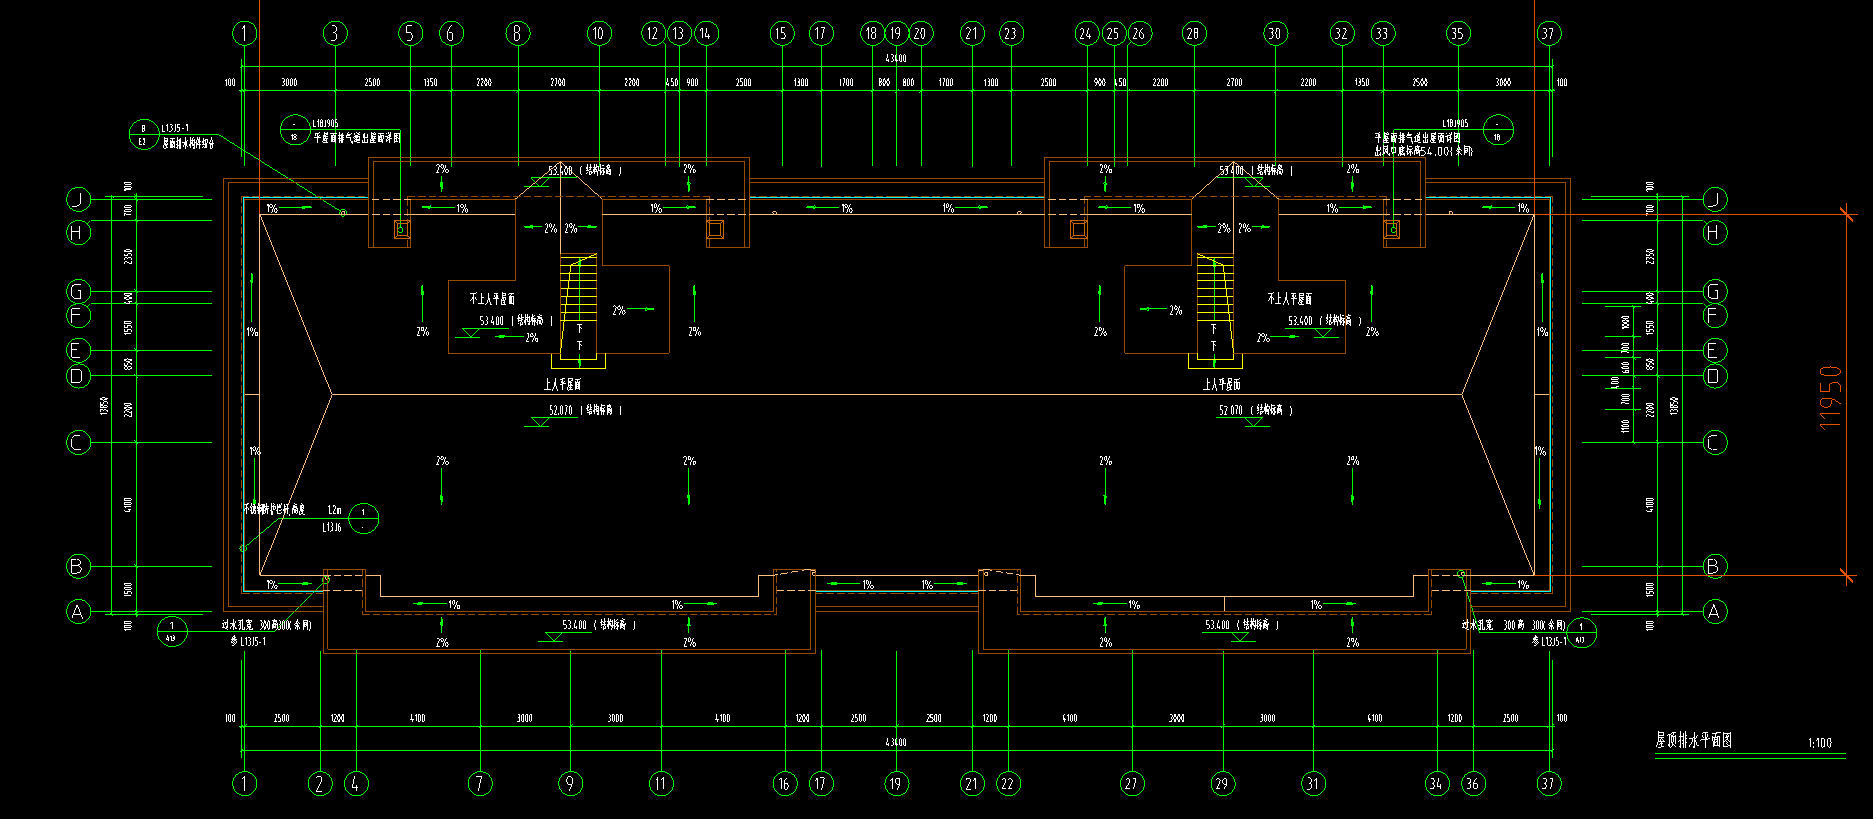Select the 1:100 scale label
This screenshot has height=819, width=1873.
[1820, 743]
